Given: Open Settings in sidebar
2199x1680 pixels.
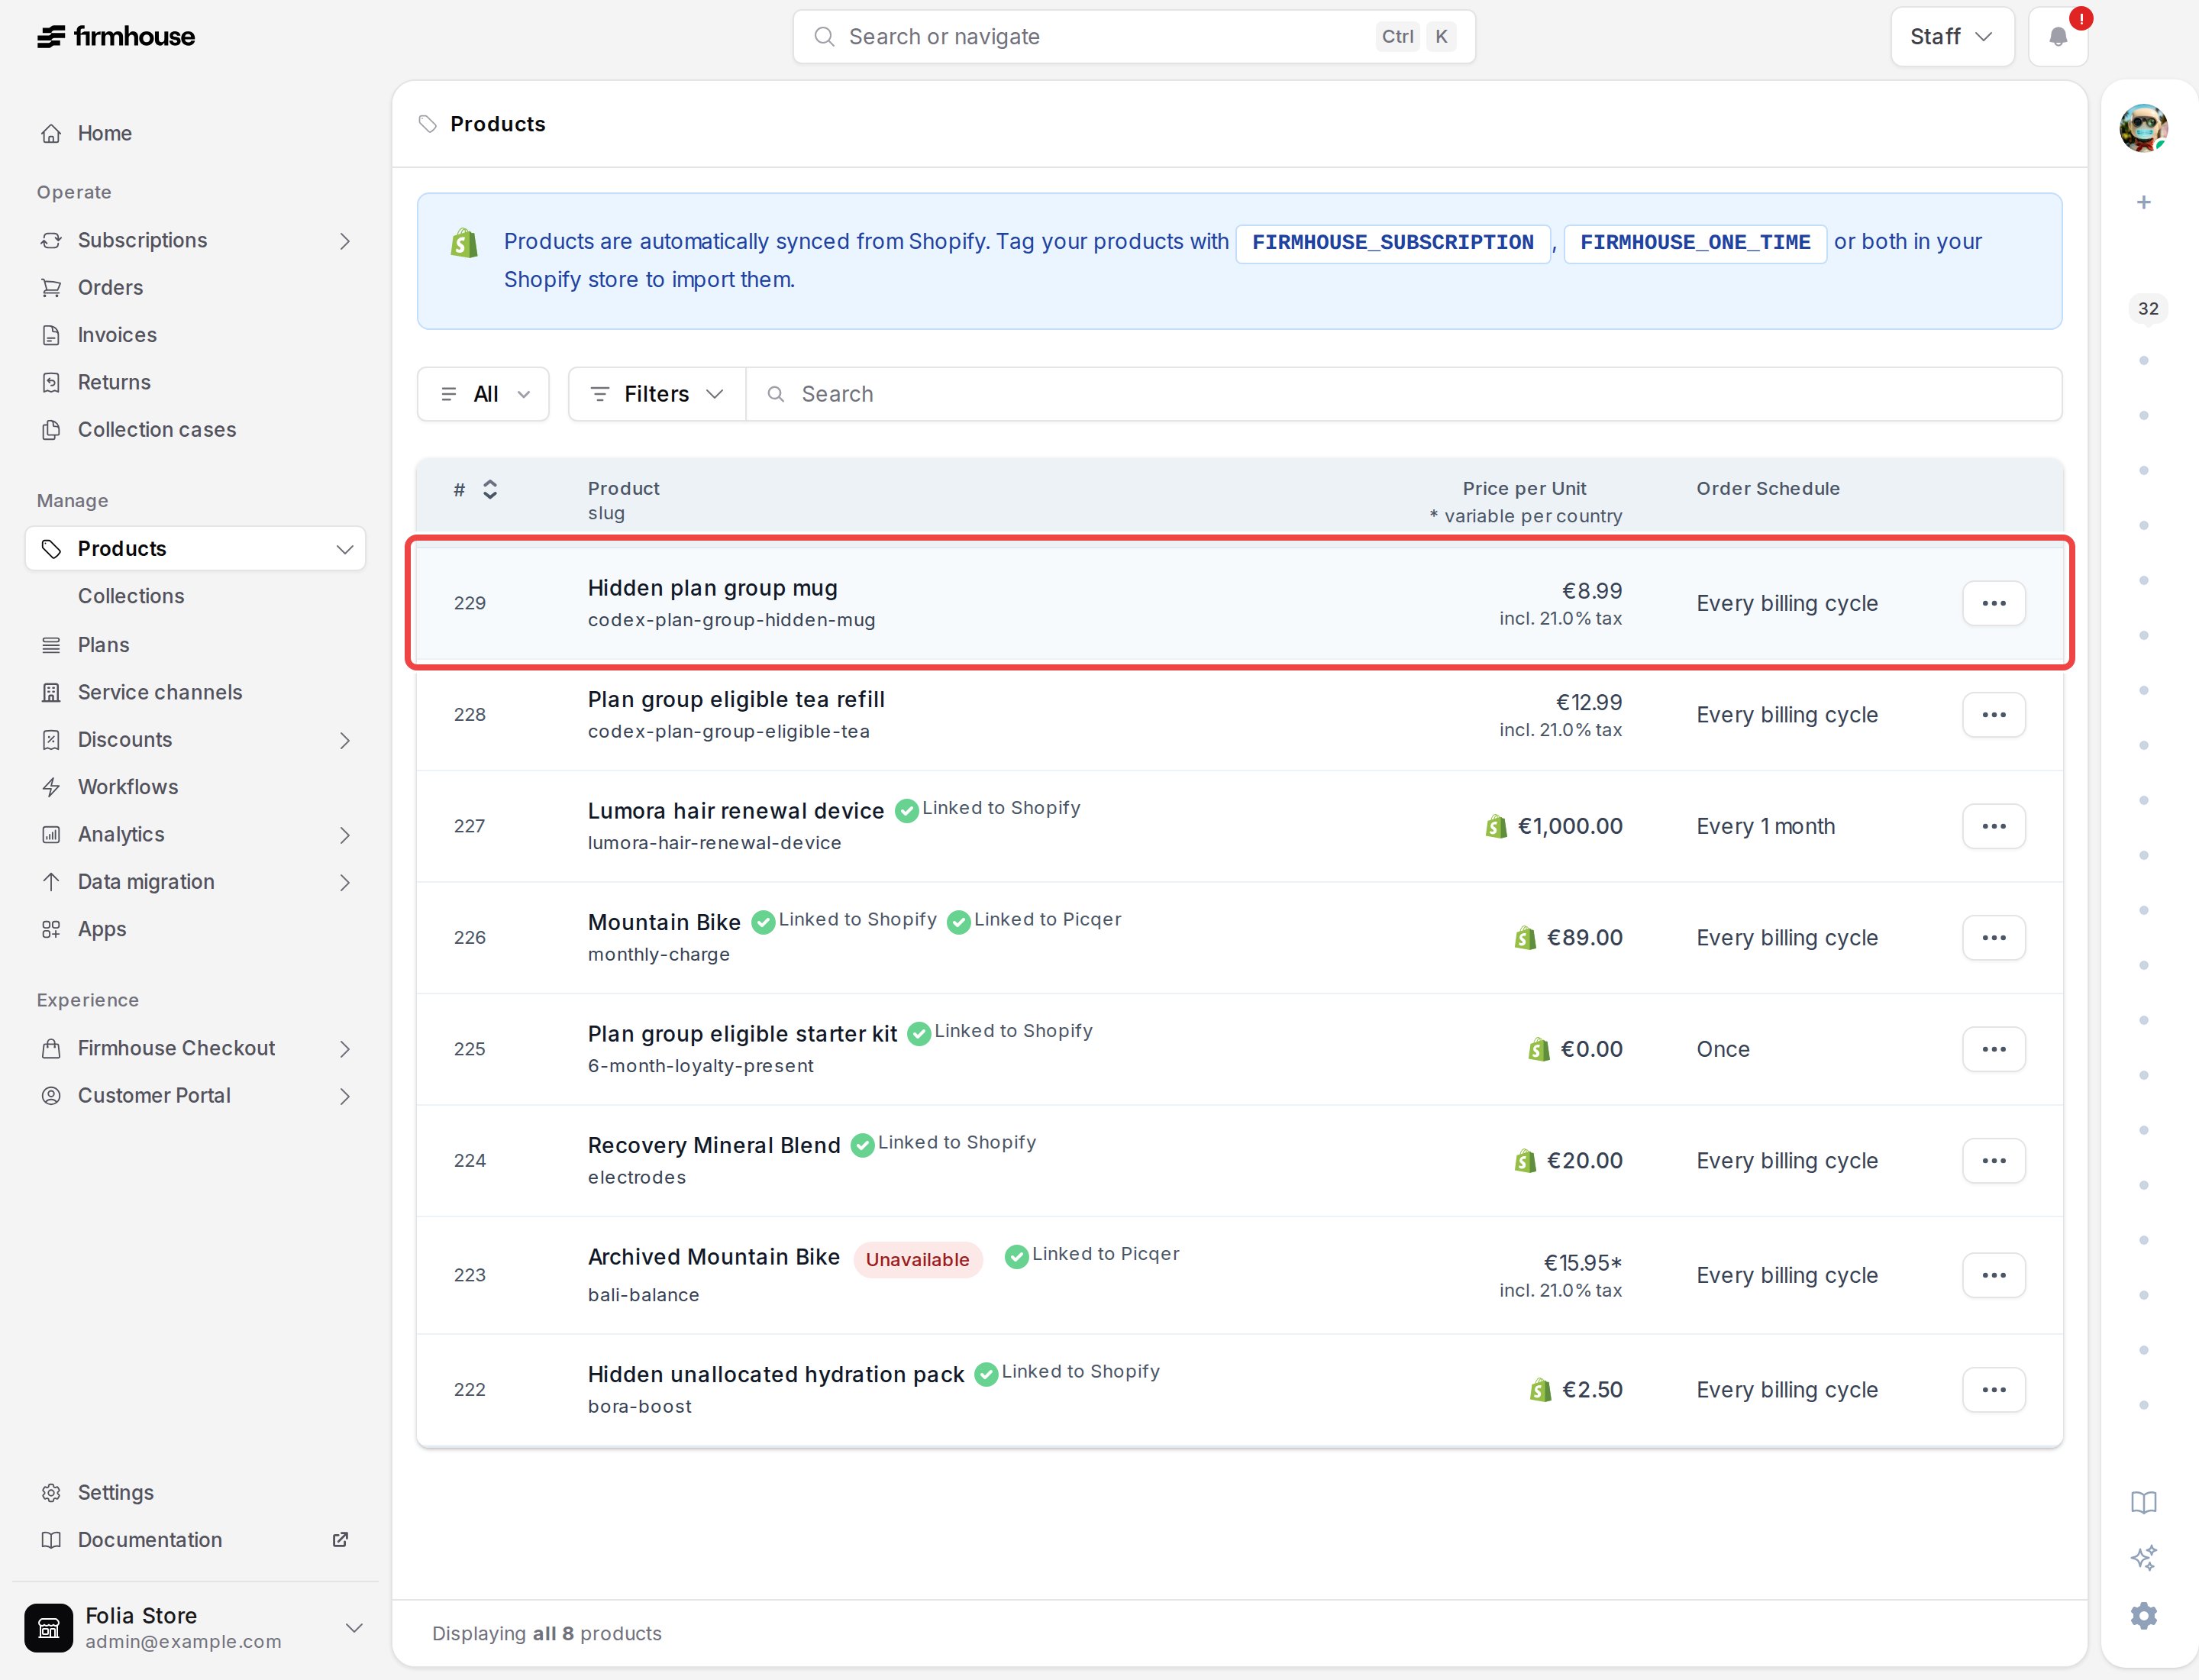Looking at the screenshot, I should 116,1492.
